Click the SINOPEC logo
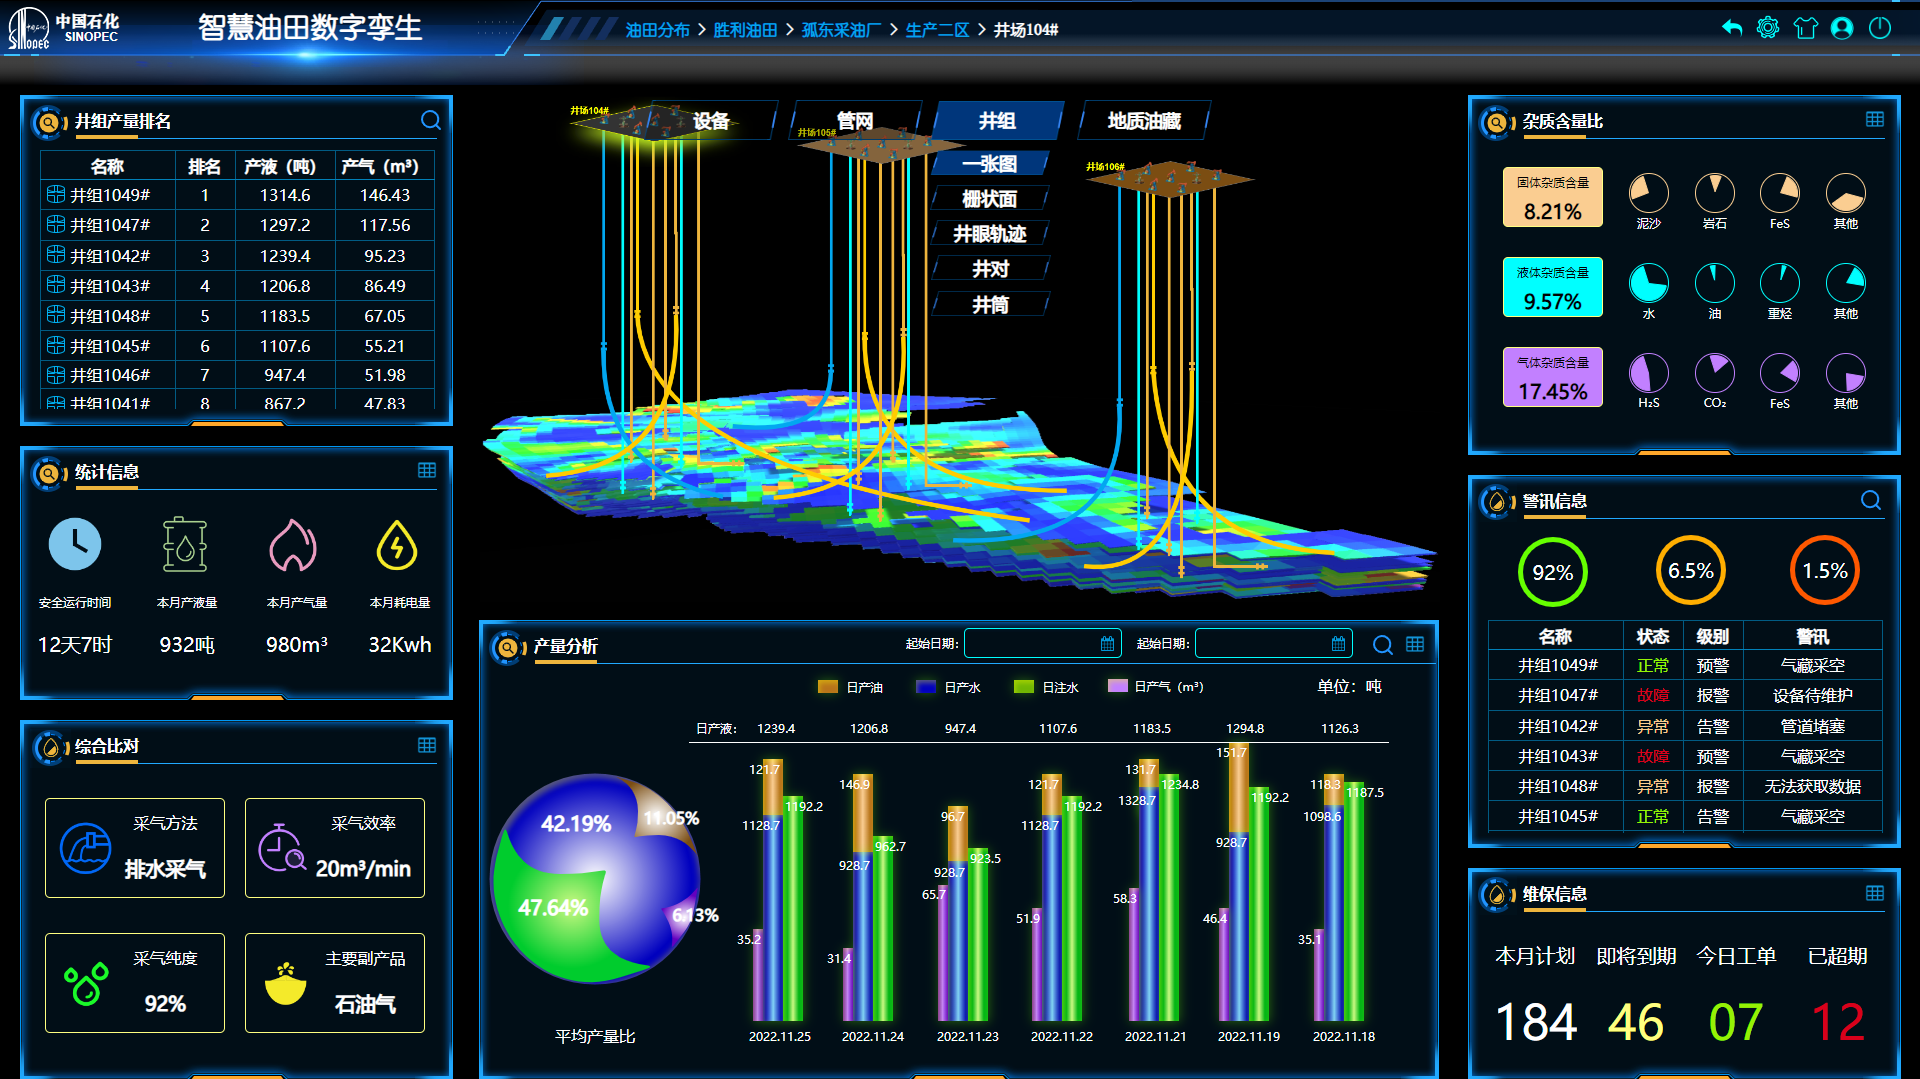Image resolution: width=1920 pixels, height=1079 pixels. pyautogui.click(x=63, y=28)
